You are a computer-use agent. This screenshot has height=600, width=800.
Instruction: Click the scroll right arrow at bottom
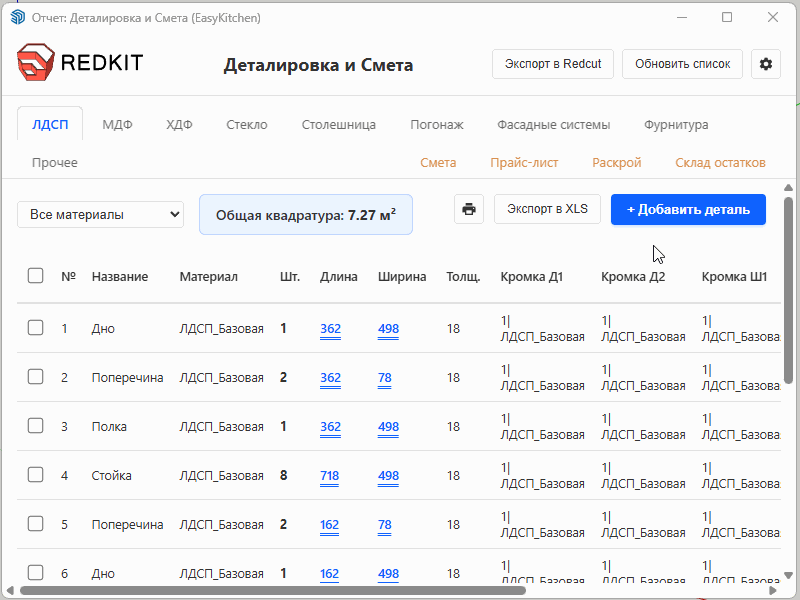(x=773, y=590)
